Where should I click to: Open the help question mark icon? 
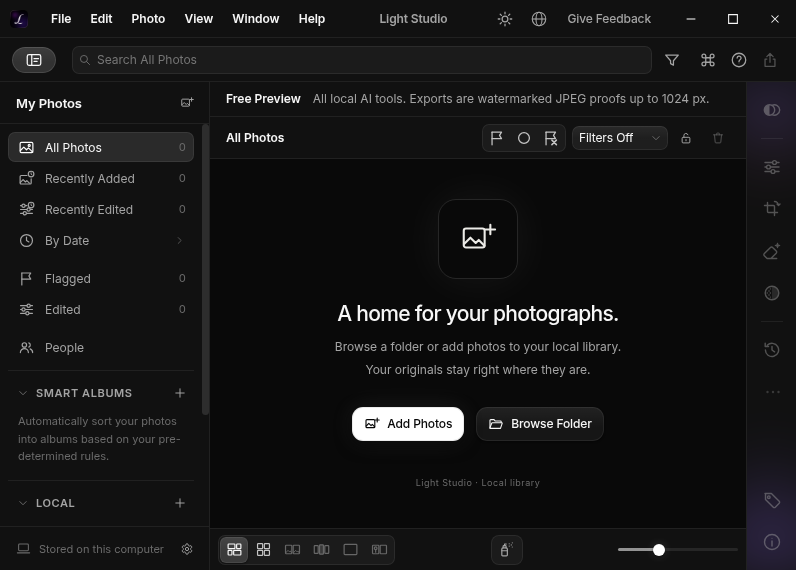point(739,60)
